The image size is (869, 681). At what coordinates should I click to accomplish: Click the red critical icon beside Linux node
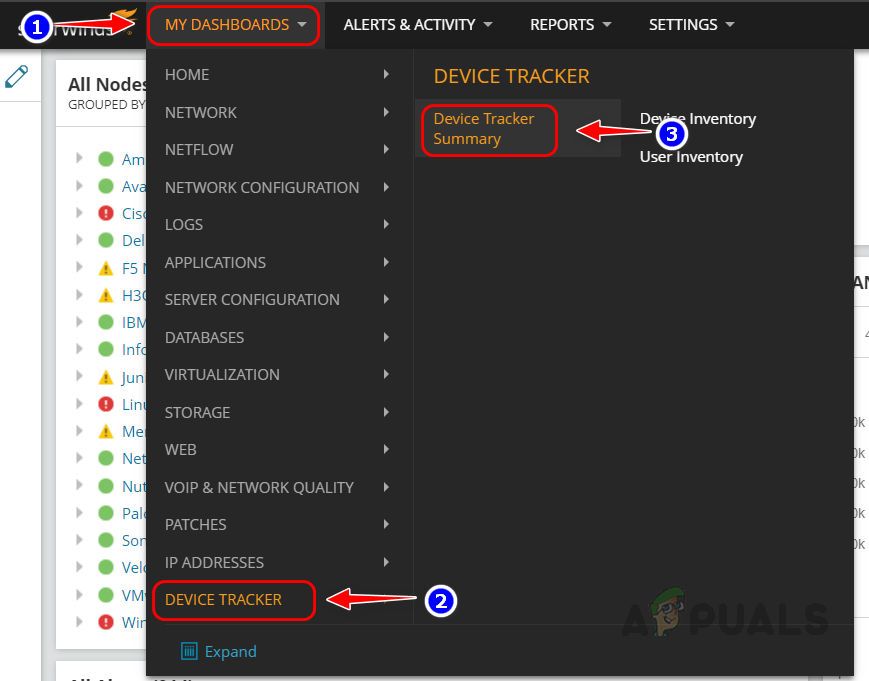pyautogui.click(x=106, y=404)
